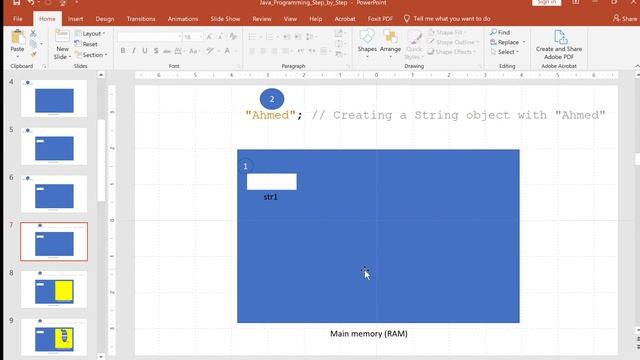The height and width of the screenshot is (360, 640).
Task: Reset the slide layout
Action: [x=87, y=44]
